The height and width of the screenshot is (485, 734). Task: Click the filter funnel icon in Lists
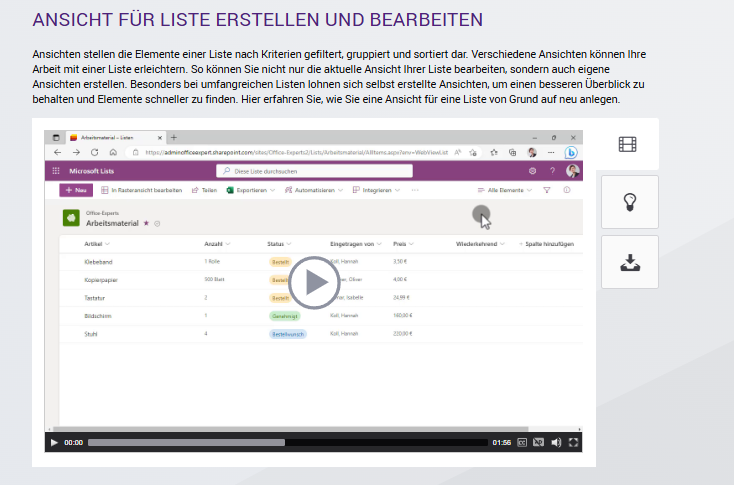(x=547, y=190)
